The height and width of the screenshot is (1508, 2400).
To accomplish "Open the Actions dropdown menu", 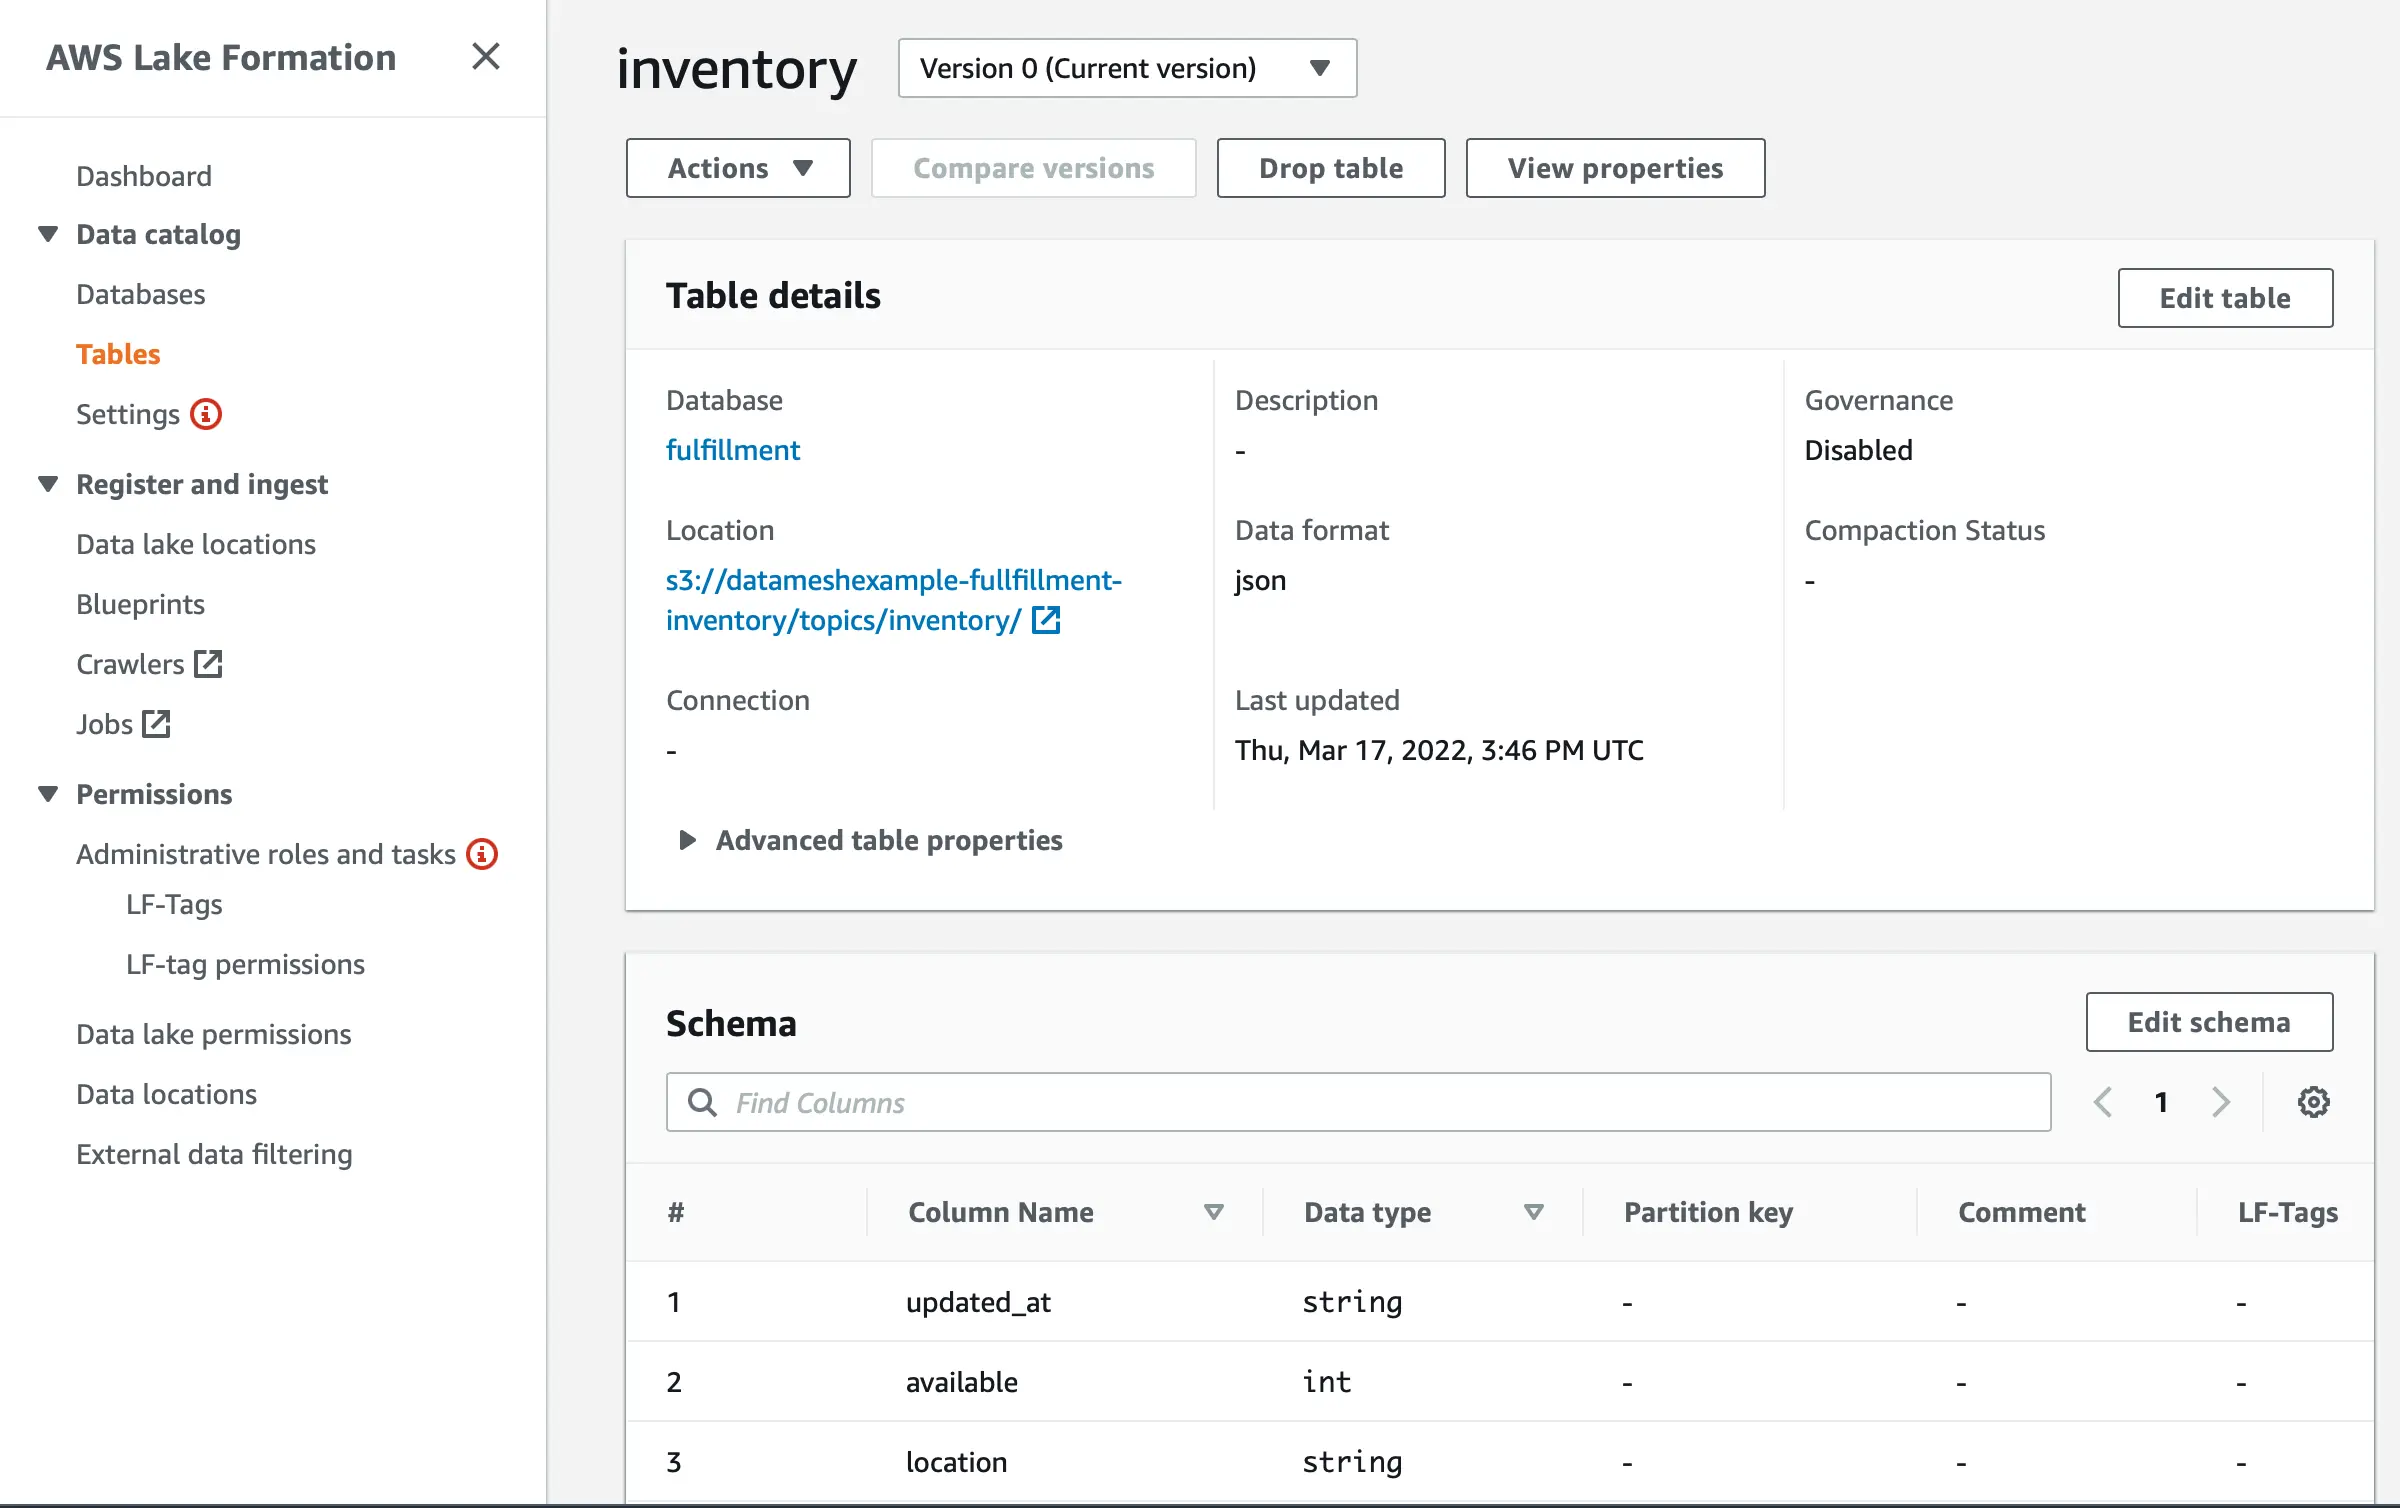I will [738, 168].
